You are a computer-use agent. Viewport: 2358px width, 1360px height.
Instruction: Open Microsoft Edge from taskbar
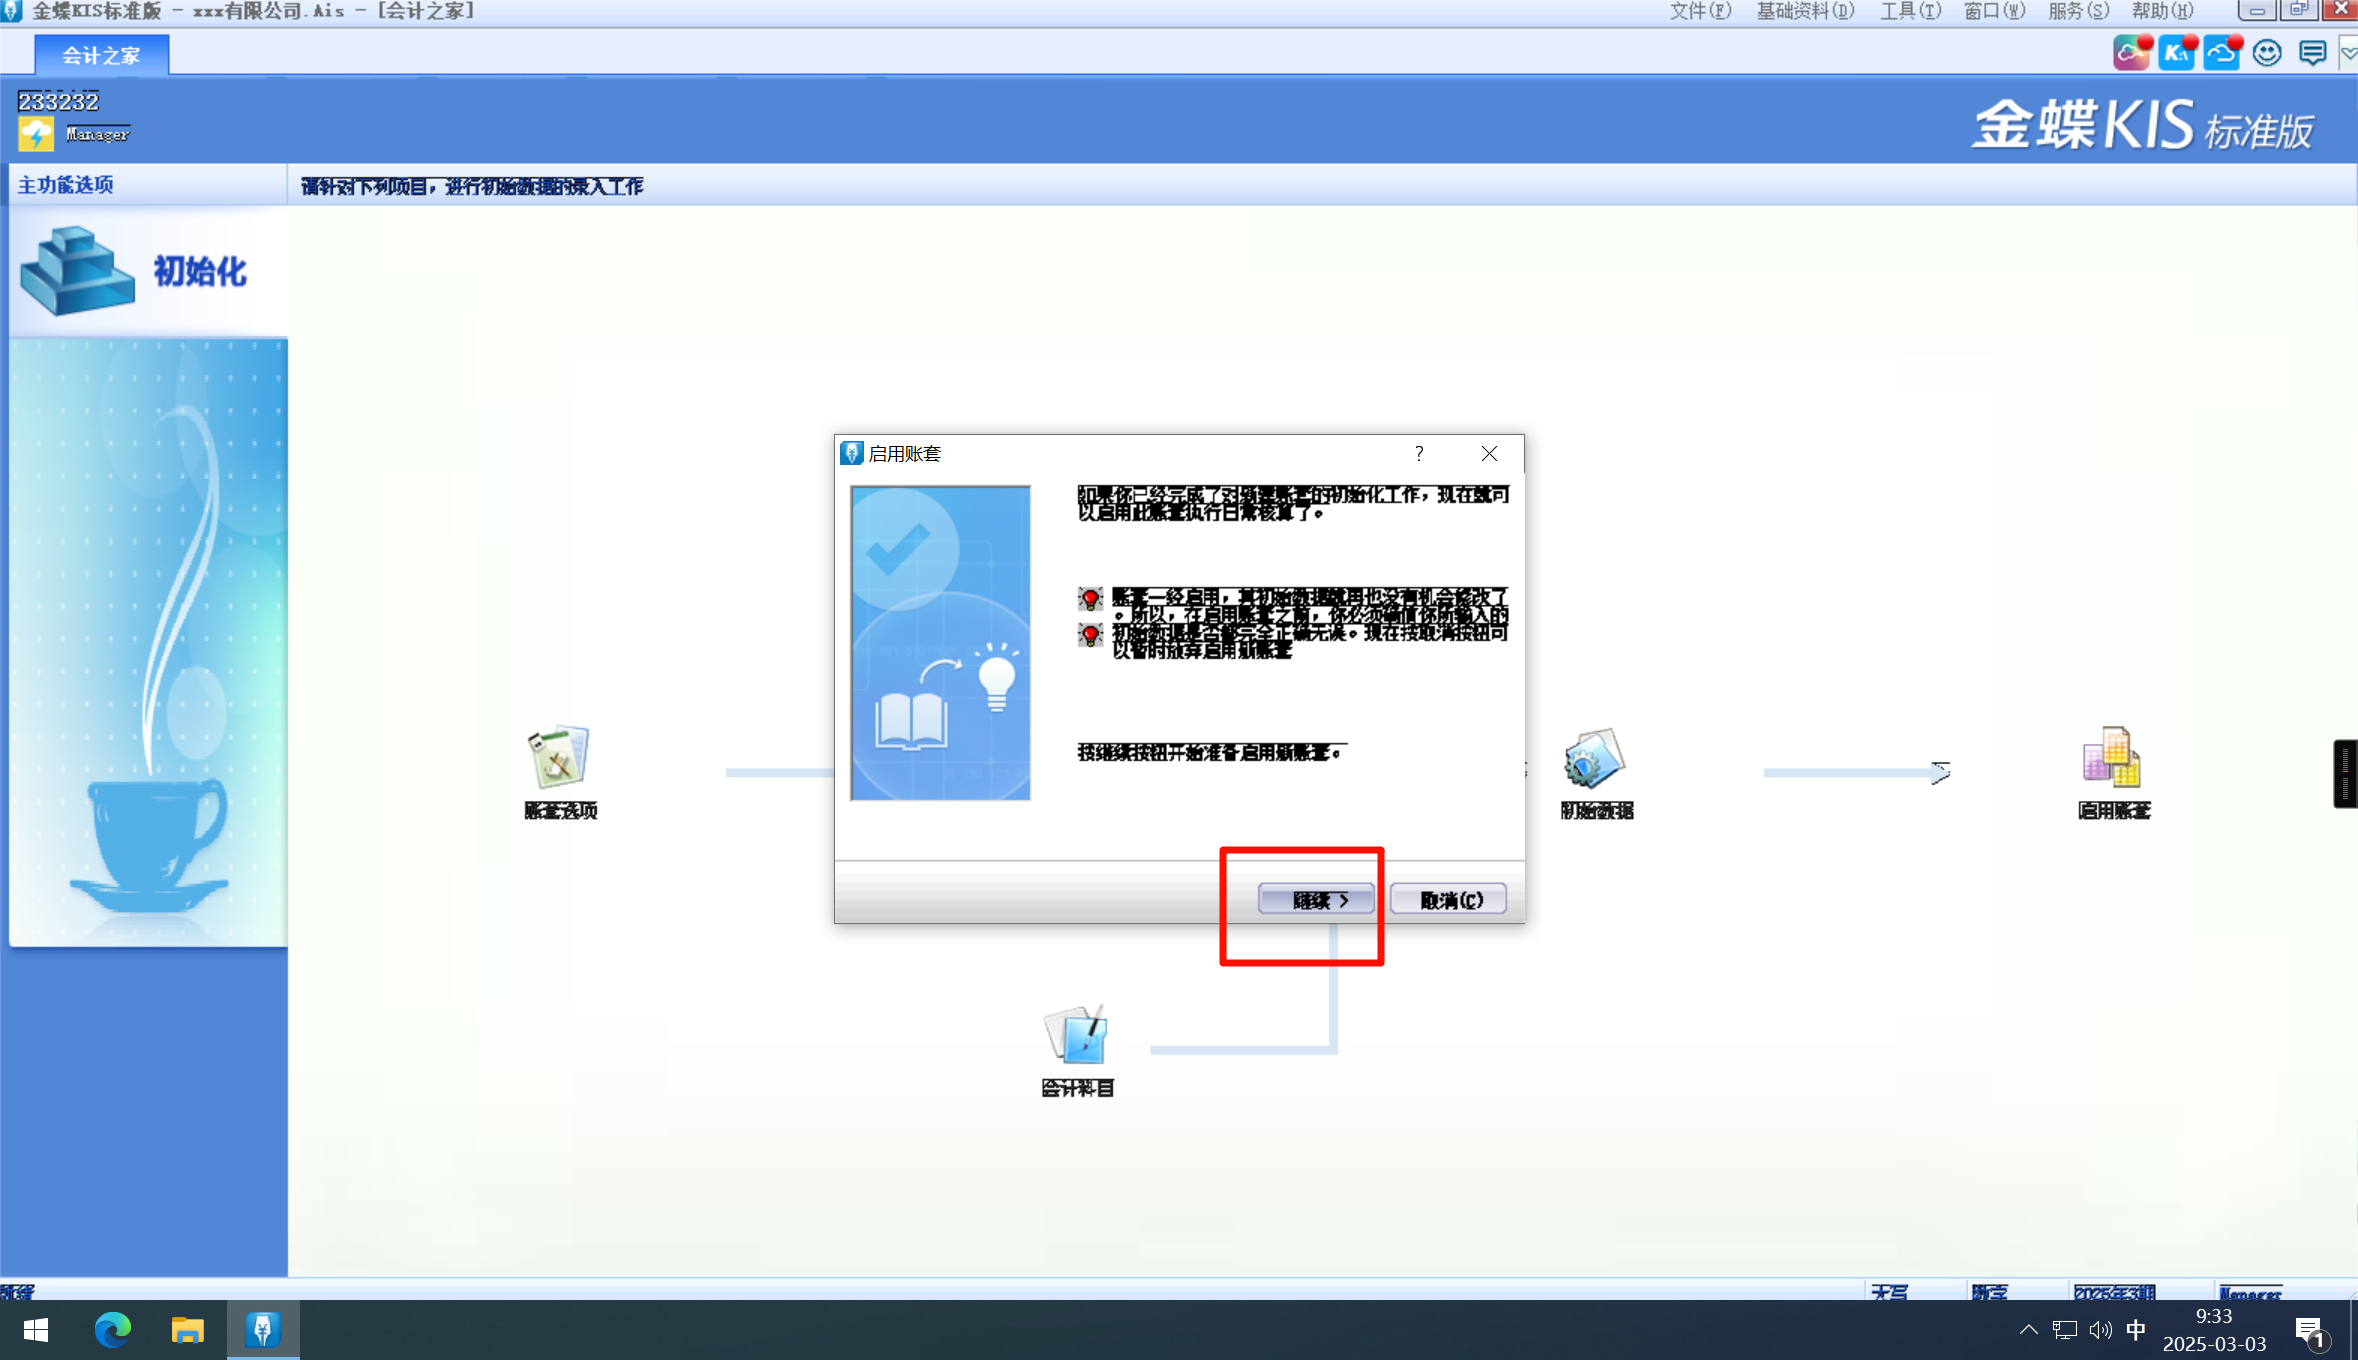pyautogui.click(x=112, y=1329)
